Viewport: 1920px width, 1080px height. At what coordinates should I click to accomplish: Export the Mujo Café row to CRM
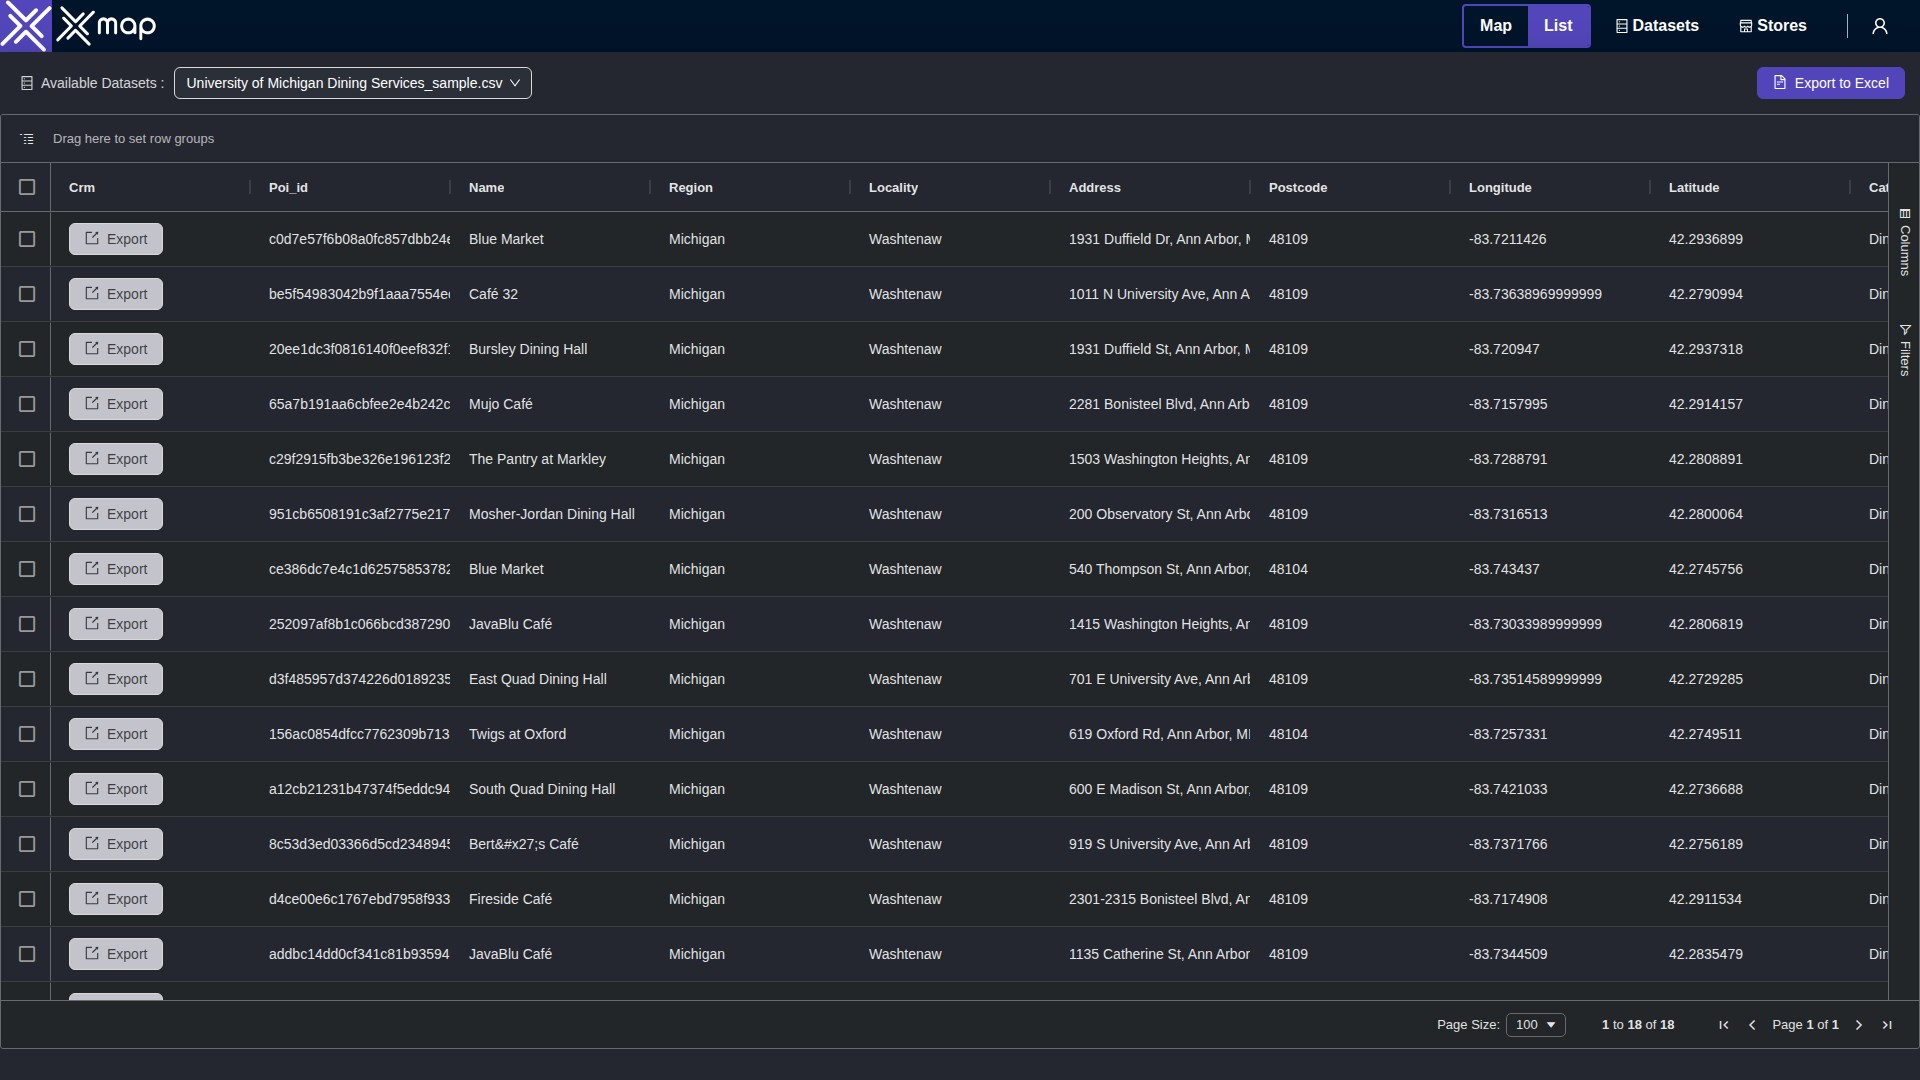click(116, 404)
